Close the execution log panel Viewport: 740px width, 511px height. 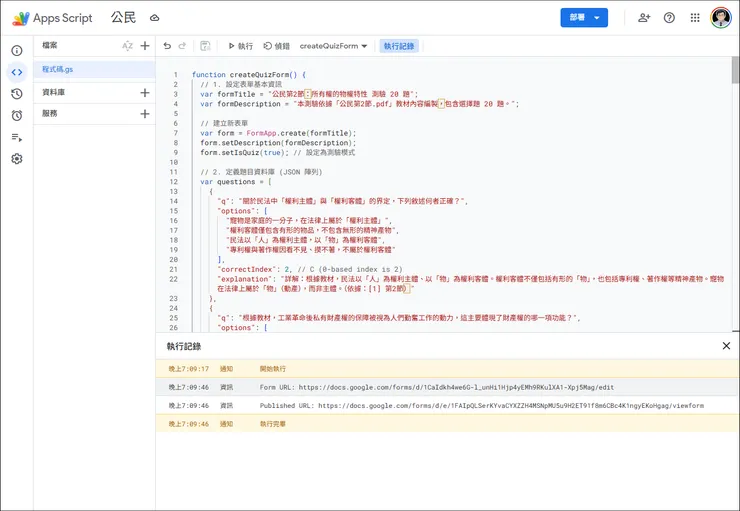pos(726,346)
